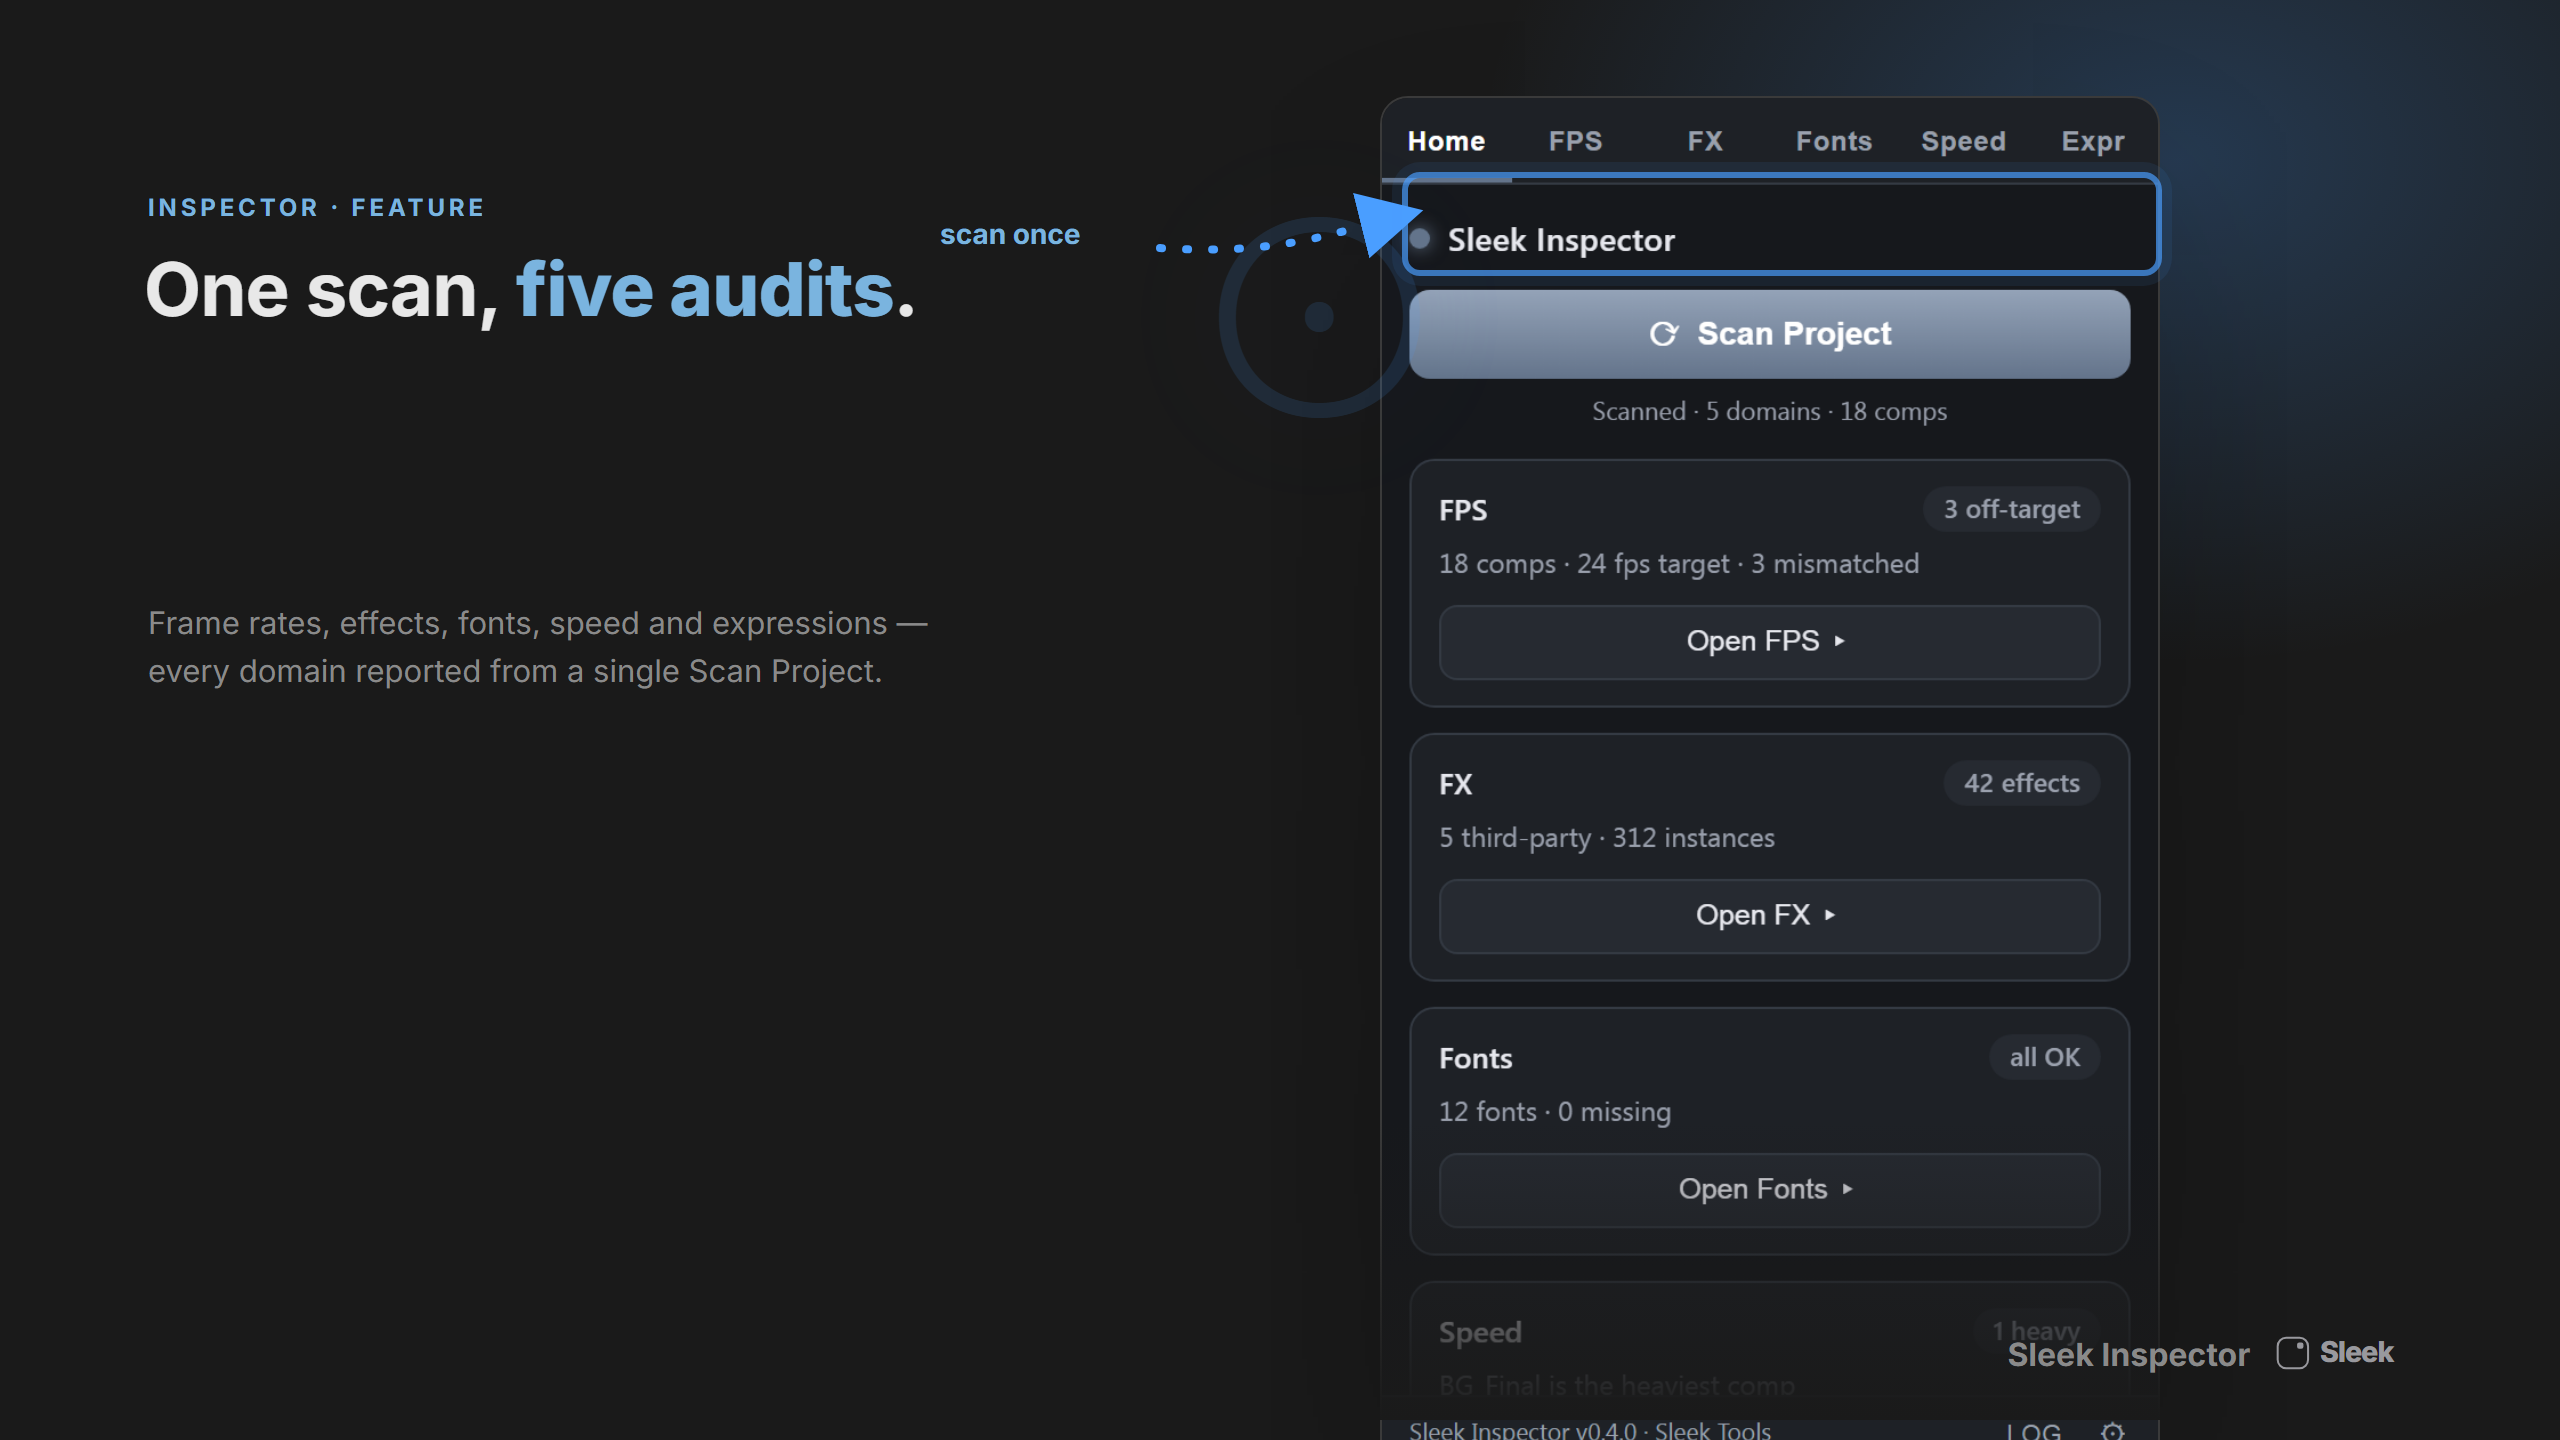This screenshot has height=1440, width=2560.
Task: Open the Fonts tab
Action: point(1834,141)
